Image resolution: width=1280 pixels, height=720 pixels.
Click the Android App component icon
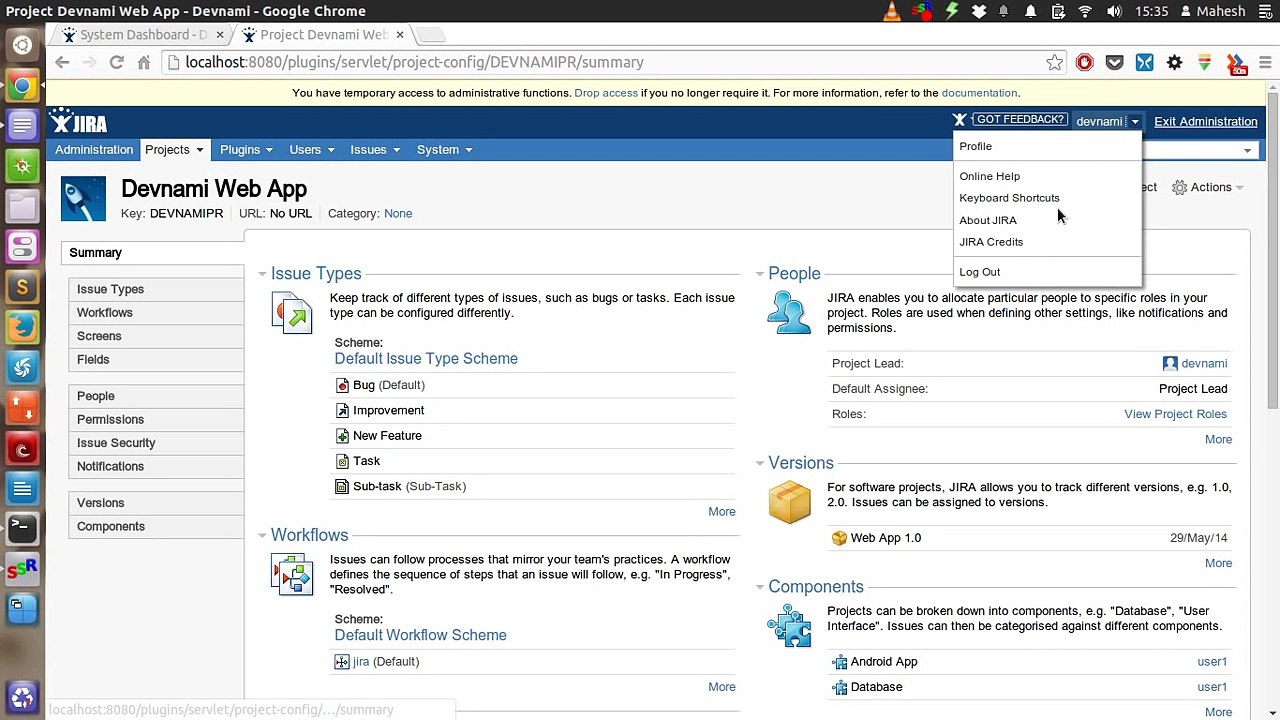pos(839,662)
